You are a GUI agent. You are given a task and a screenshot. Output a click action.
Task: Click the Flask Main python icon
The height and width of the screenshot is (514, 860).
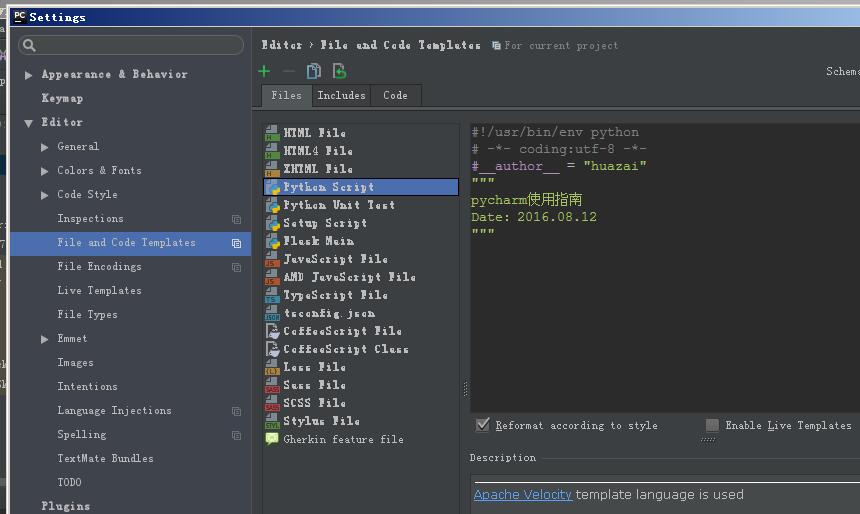pos(273,241)
